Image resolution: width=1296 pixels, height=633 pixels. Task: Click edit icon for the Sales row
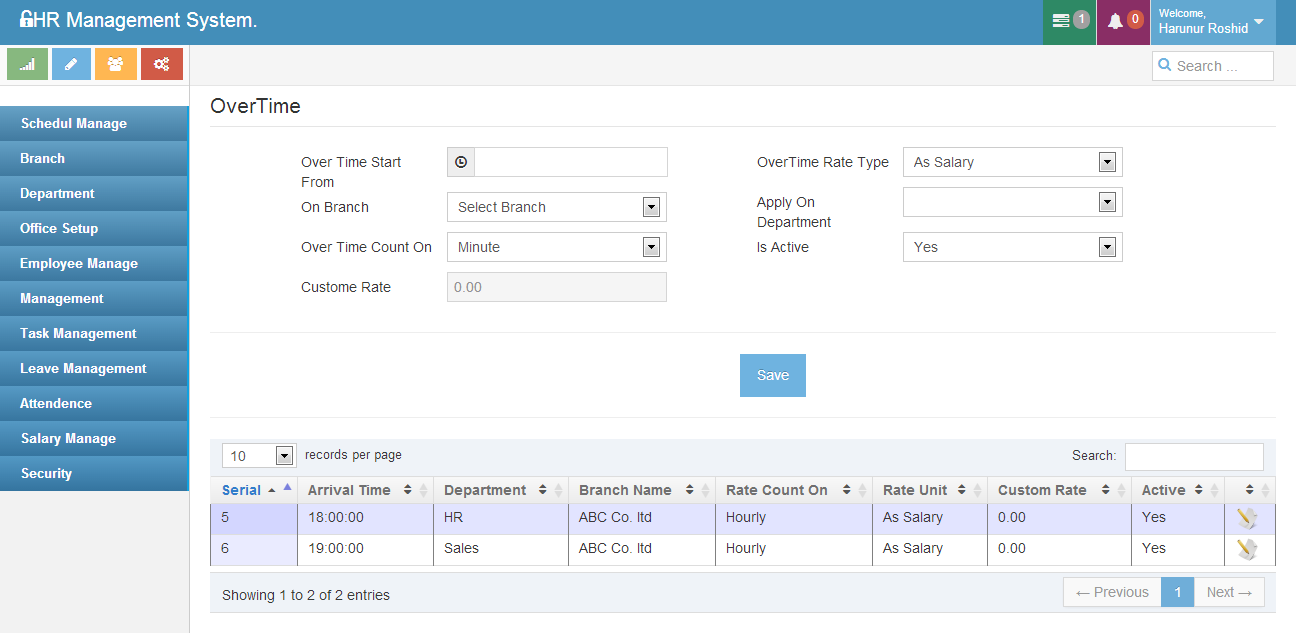[x=1246, y=549]
